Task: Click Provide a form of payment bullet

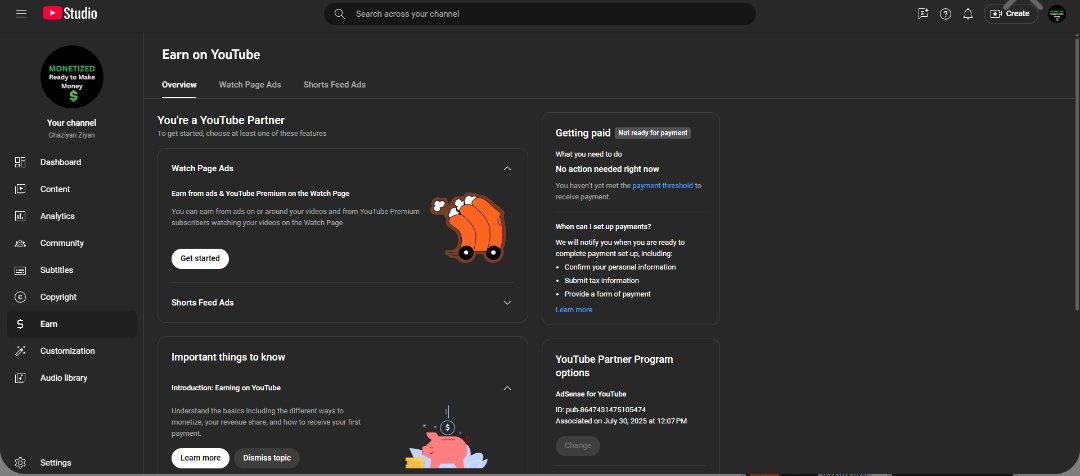Action: click(x=608, y=294)
